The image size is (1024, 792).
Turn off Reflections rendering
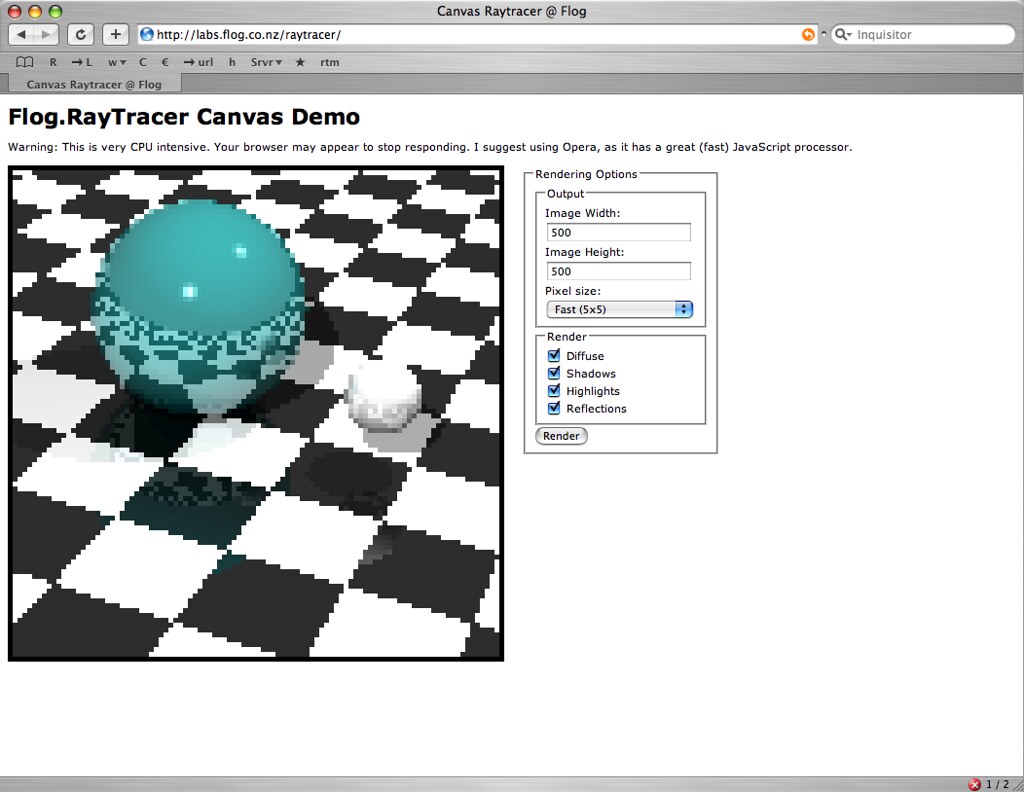click(554, 409)
